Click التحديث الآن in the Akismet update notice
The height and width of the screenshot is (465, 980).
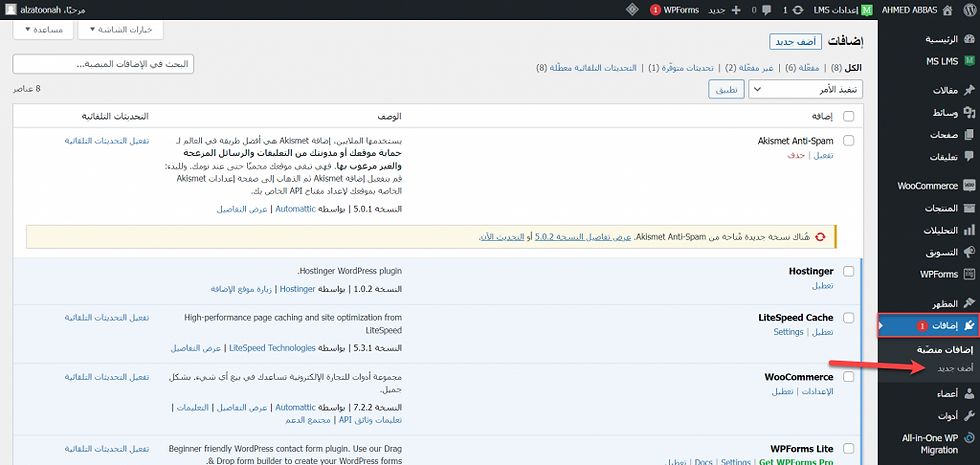502,237
